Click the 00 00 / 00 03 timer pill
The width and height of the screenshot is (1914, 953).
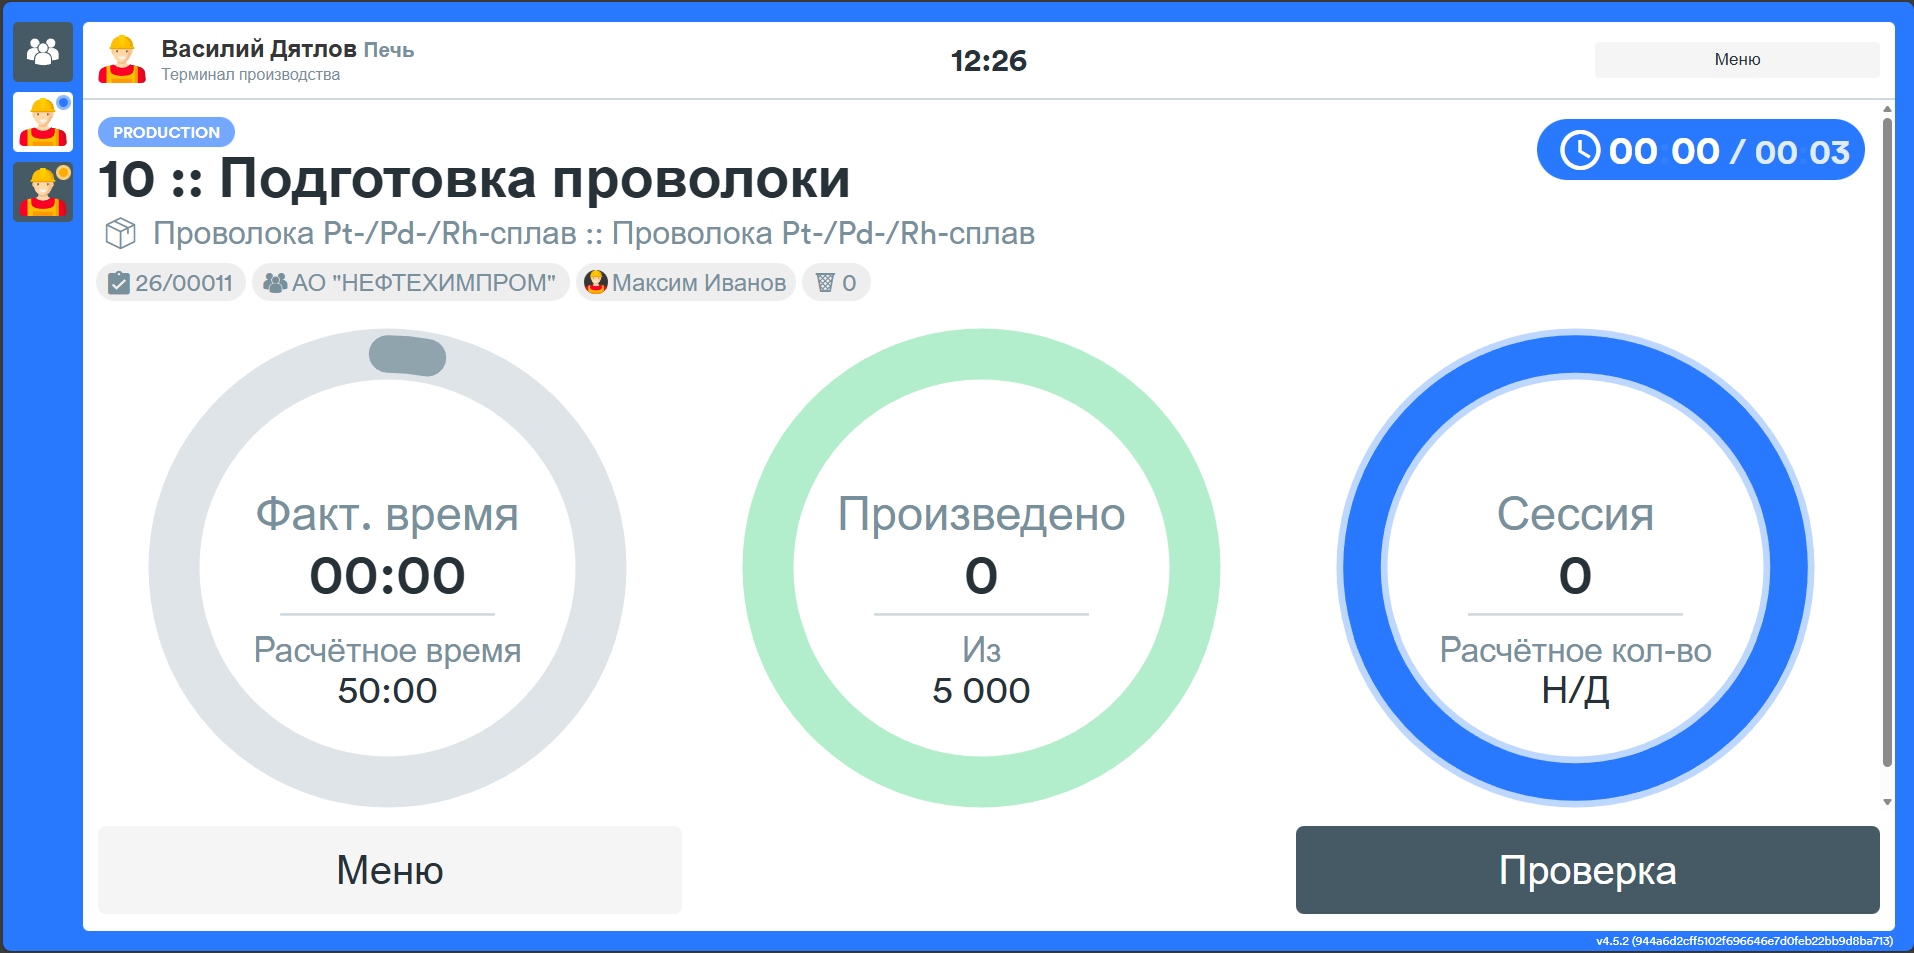click(1700, 151)
